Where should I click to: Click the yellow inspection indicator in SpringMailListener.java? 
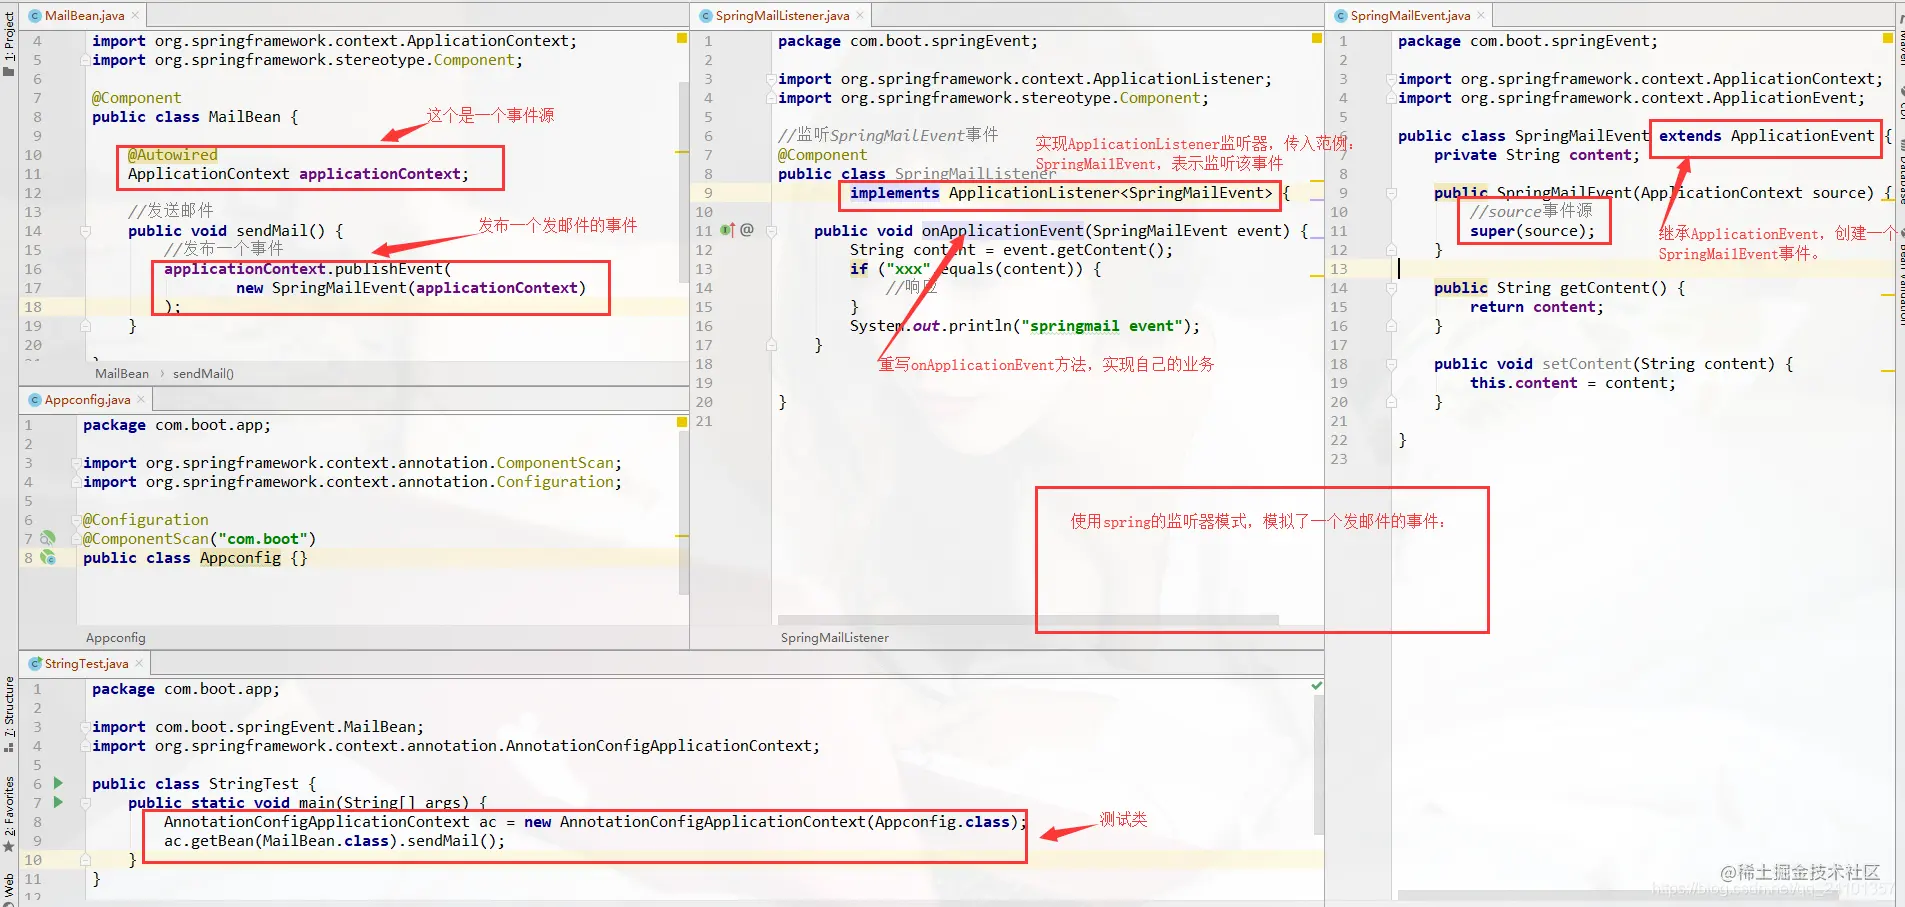pos(1317,38)
